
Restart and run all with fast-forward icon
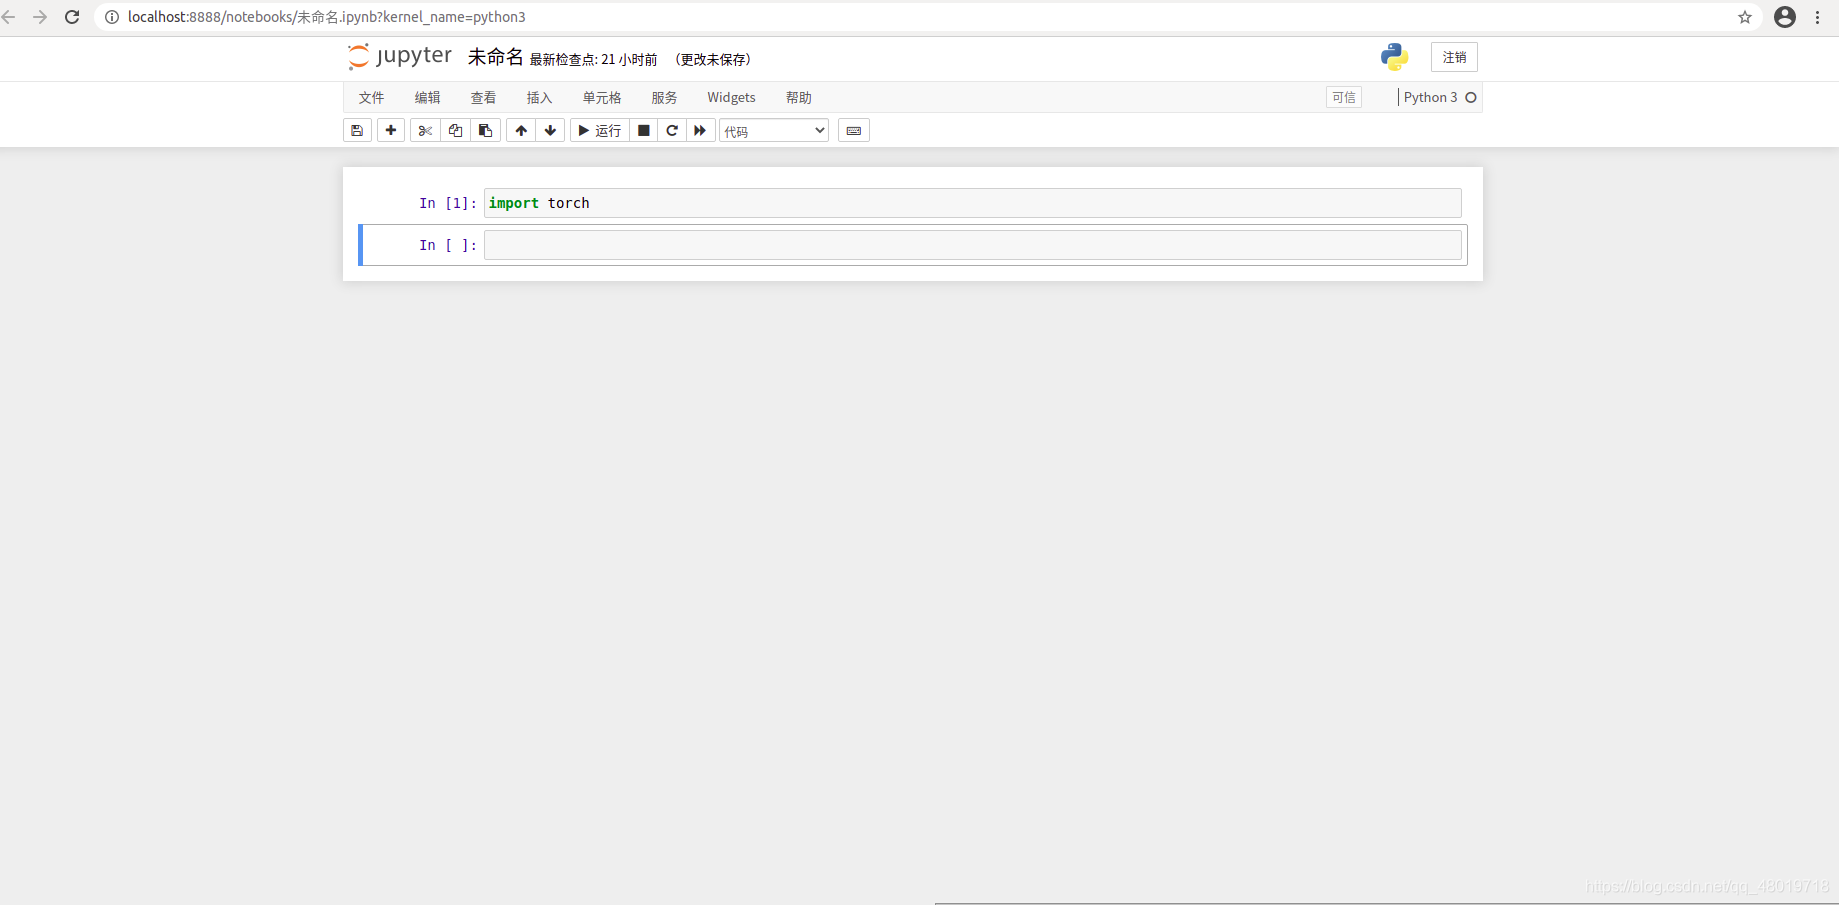click(700, 130)
